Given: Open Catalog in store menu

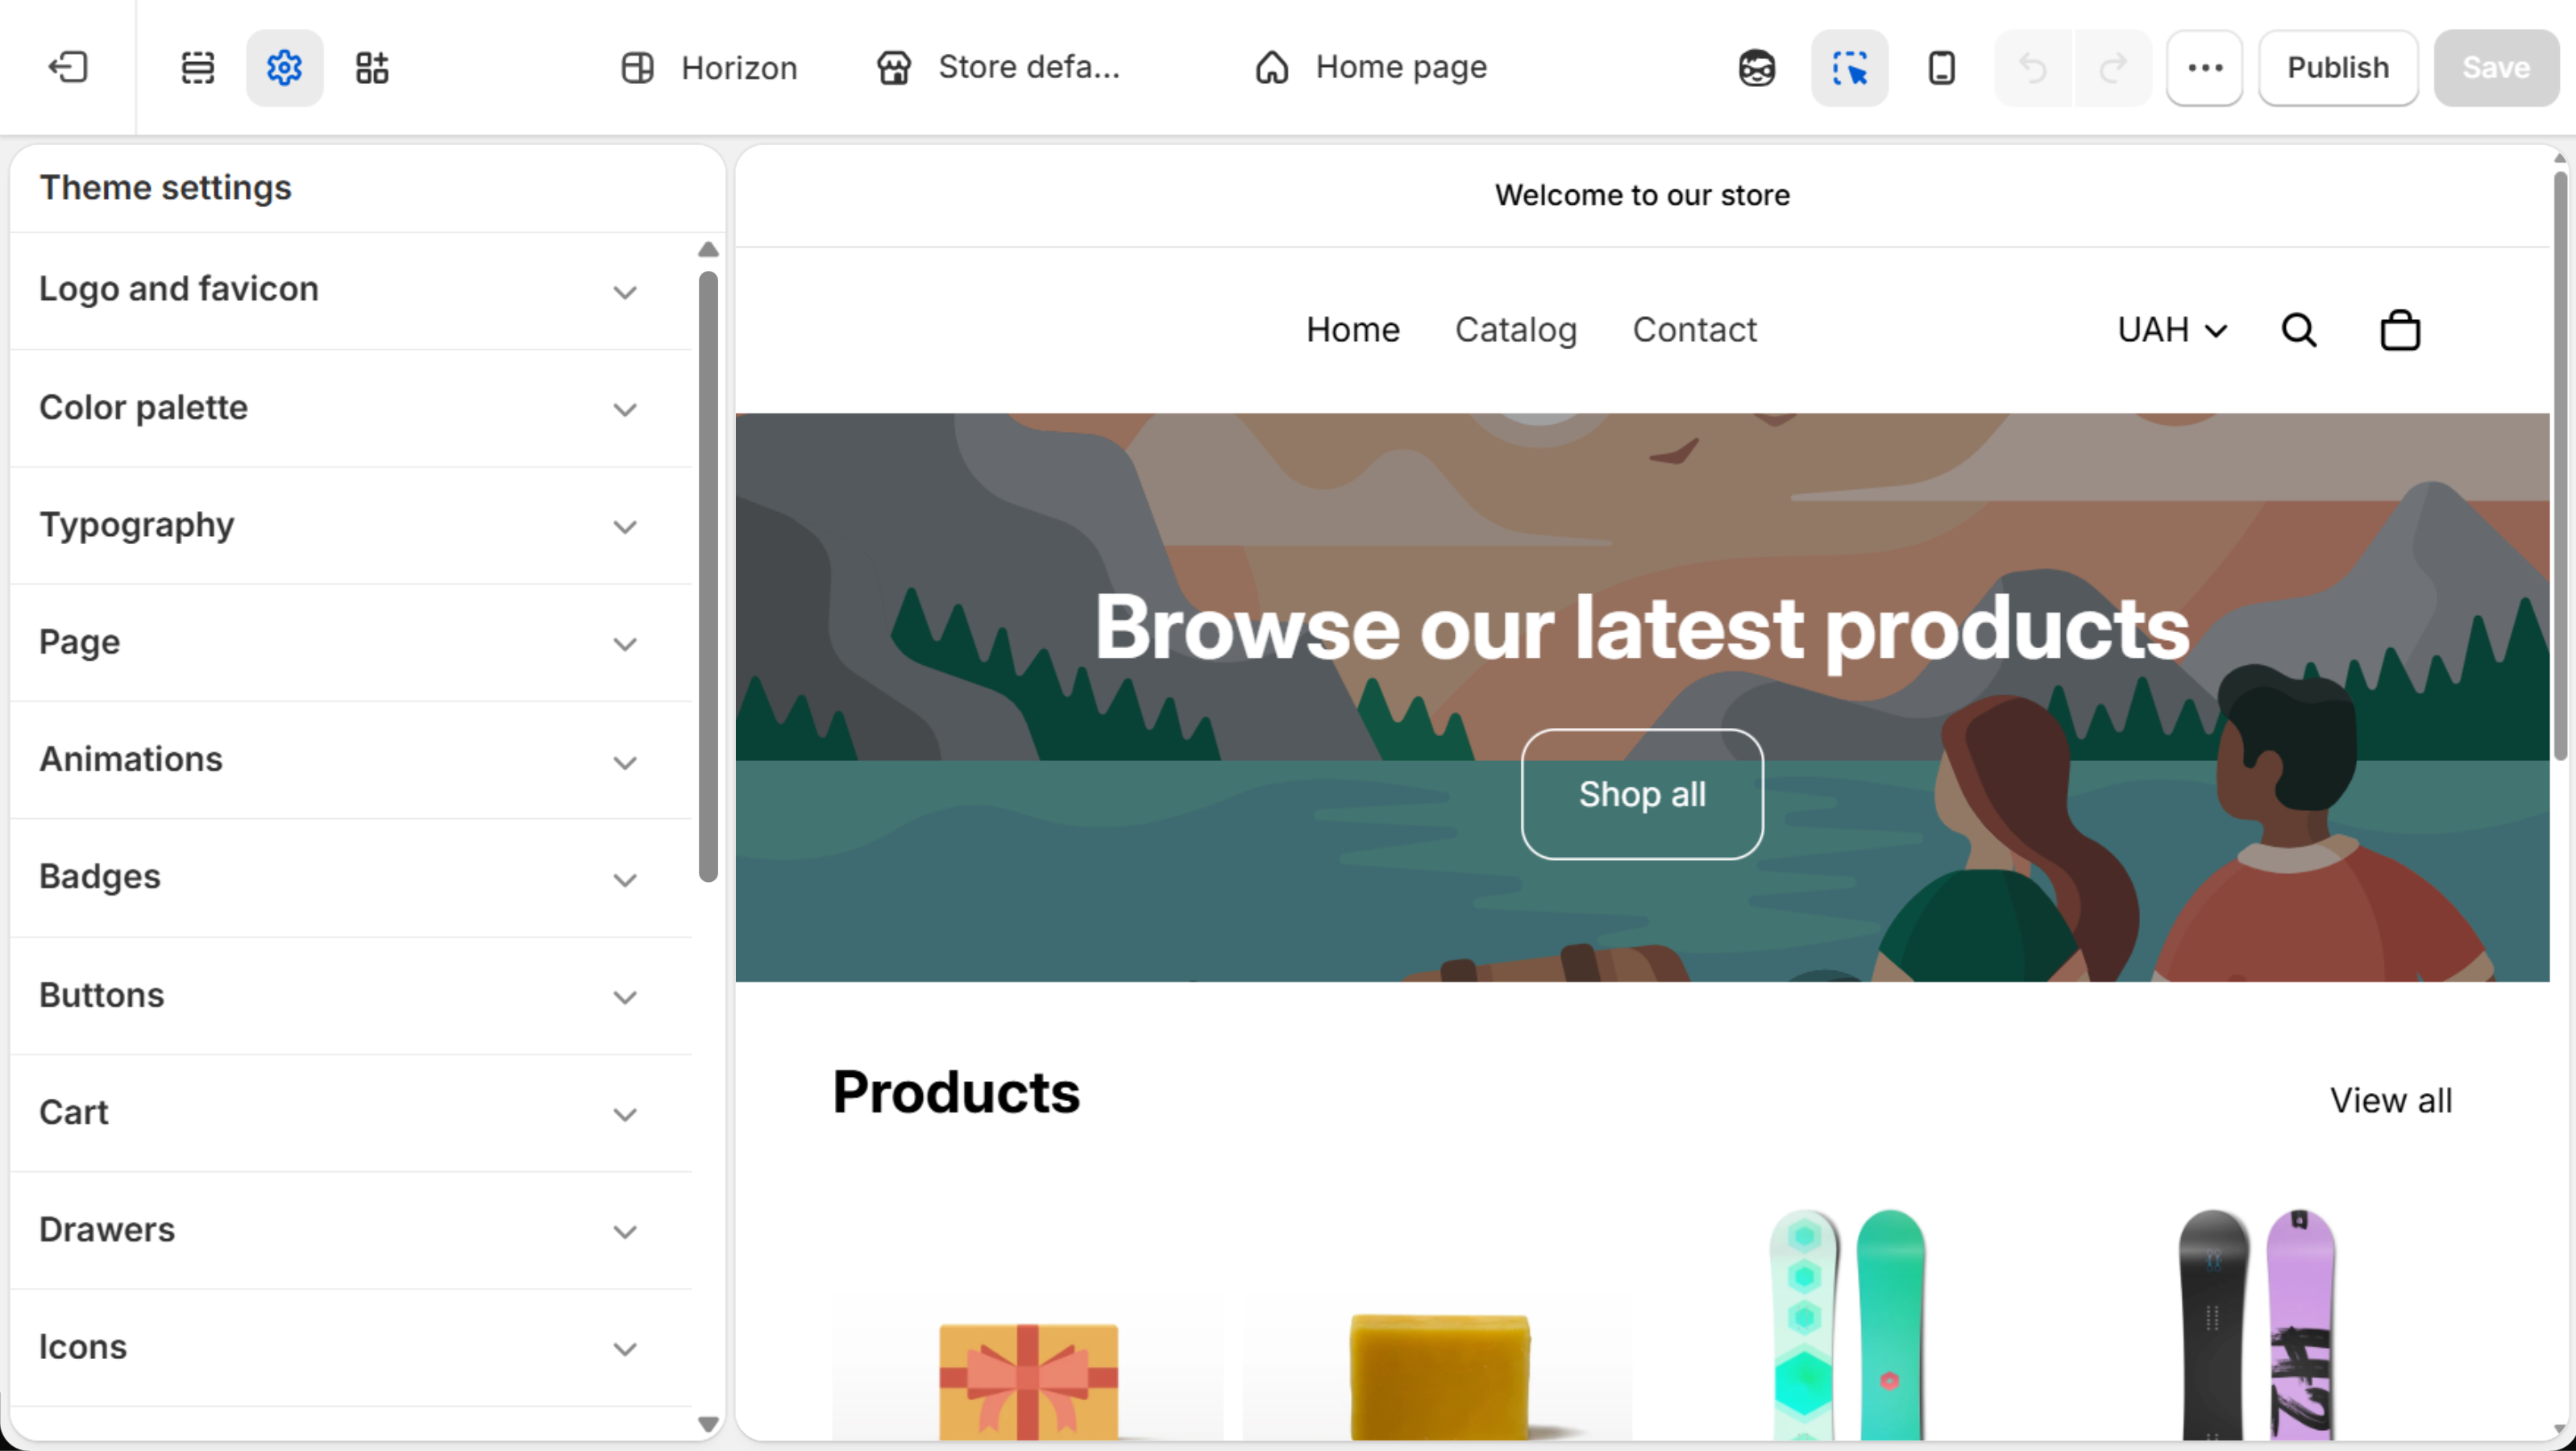Looking at the screenshot, I should [x=1515, y=330].
